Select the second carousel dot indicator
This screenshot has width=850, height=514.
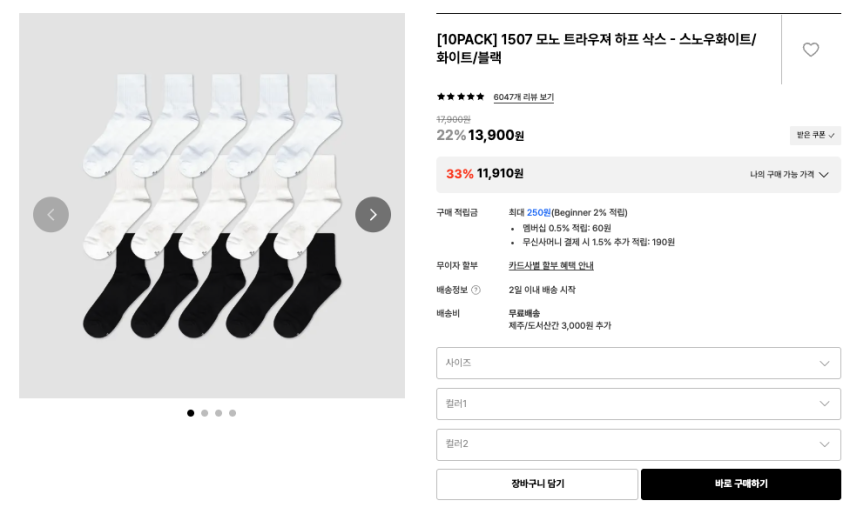click(205, 413)
